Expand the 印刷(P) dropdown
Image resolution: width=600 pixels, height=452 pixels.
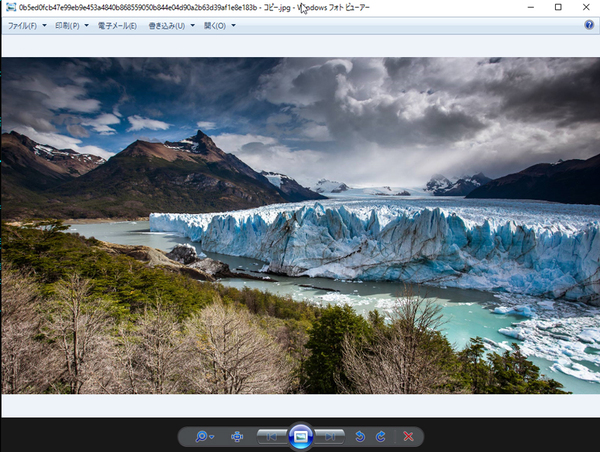(x=72, y=25)
